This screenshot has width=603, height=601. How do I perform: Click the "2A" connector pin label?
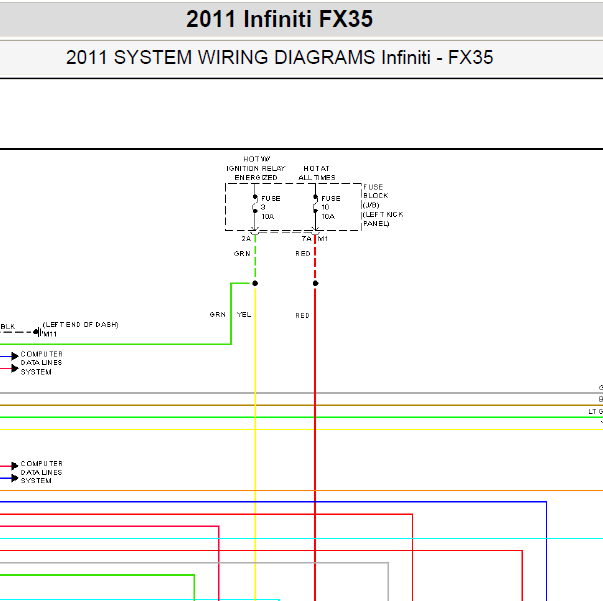[246, 239]
